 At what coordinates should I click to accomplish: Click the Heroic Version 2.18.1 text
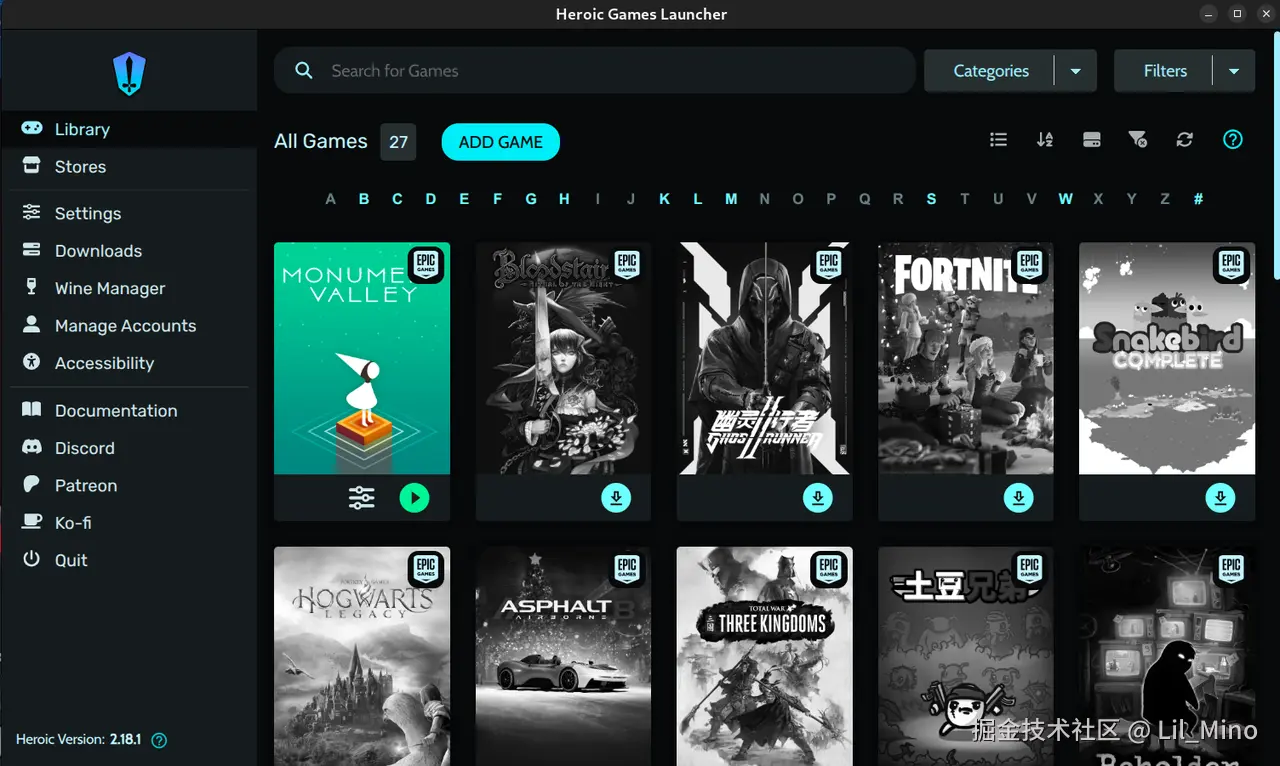pos(79,740)
